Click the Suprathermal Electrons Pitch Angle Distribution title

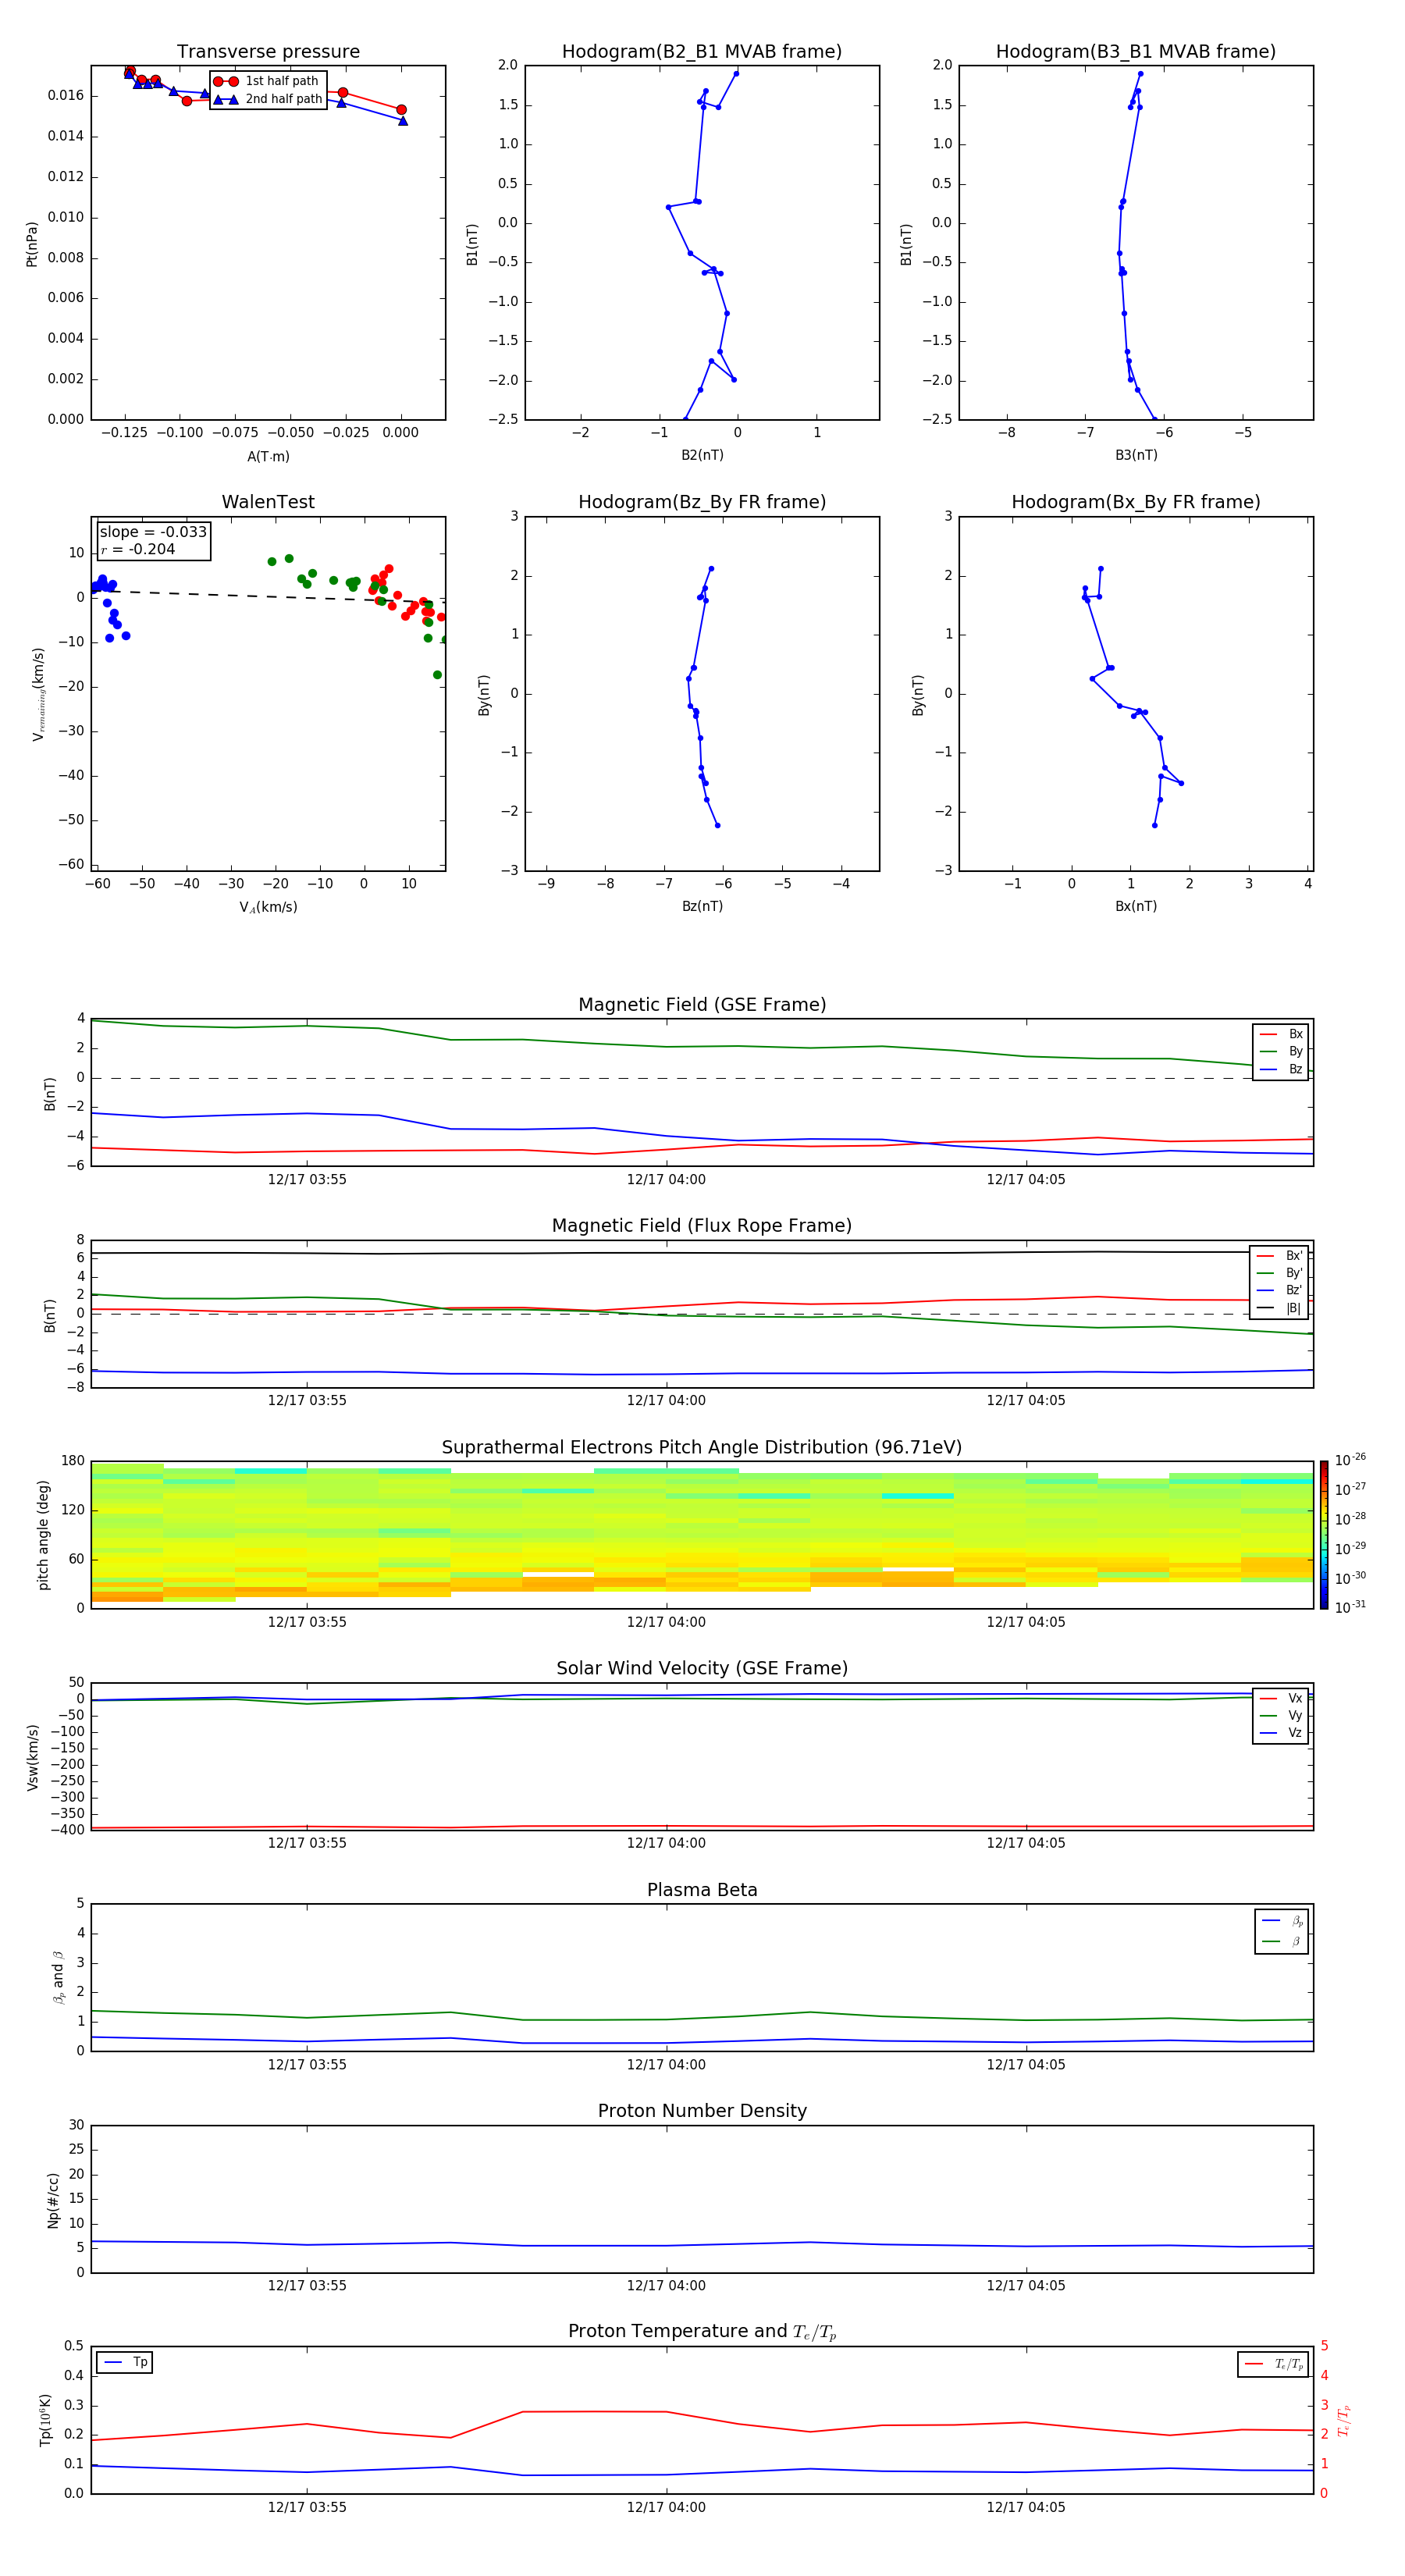pos(702,1448)
